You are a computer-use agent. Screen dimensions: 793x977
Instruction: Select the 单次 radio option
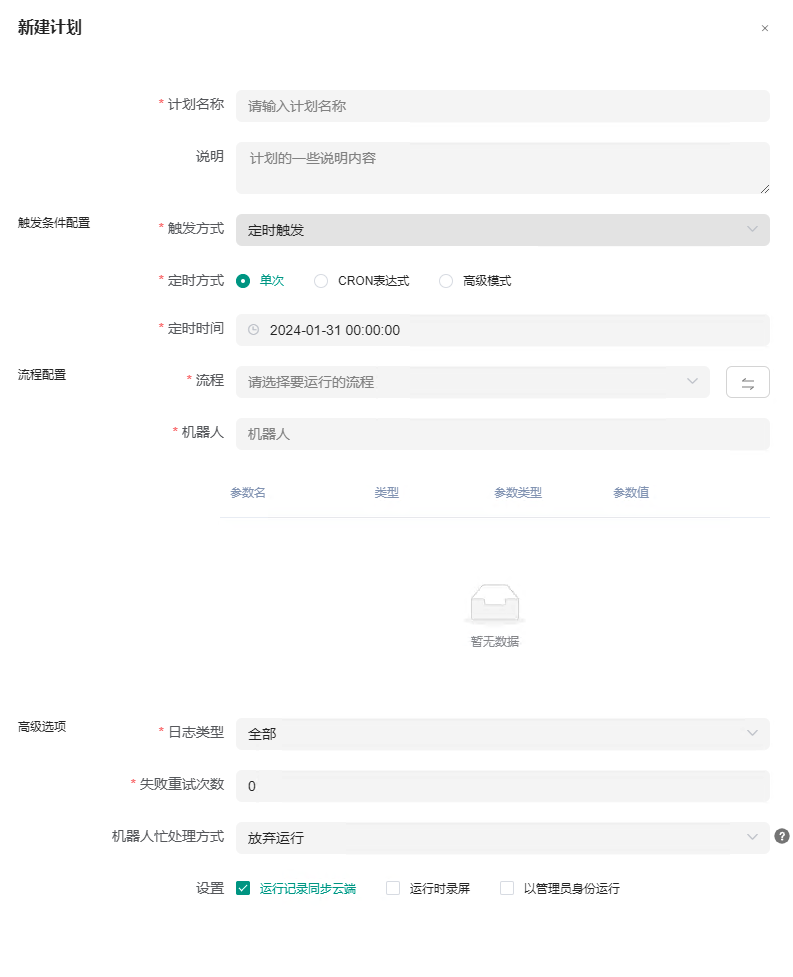tap(243, 281)
